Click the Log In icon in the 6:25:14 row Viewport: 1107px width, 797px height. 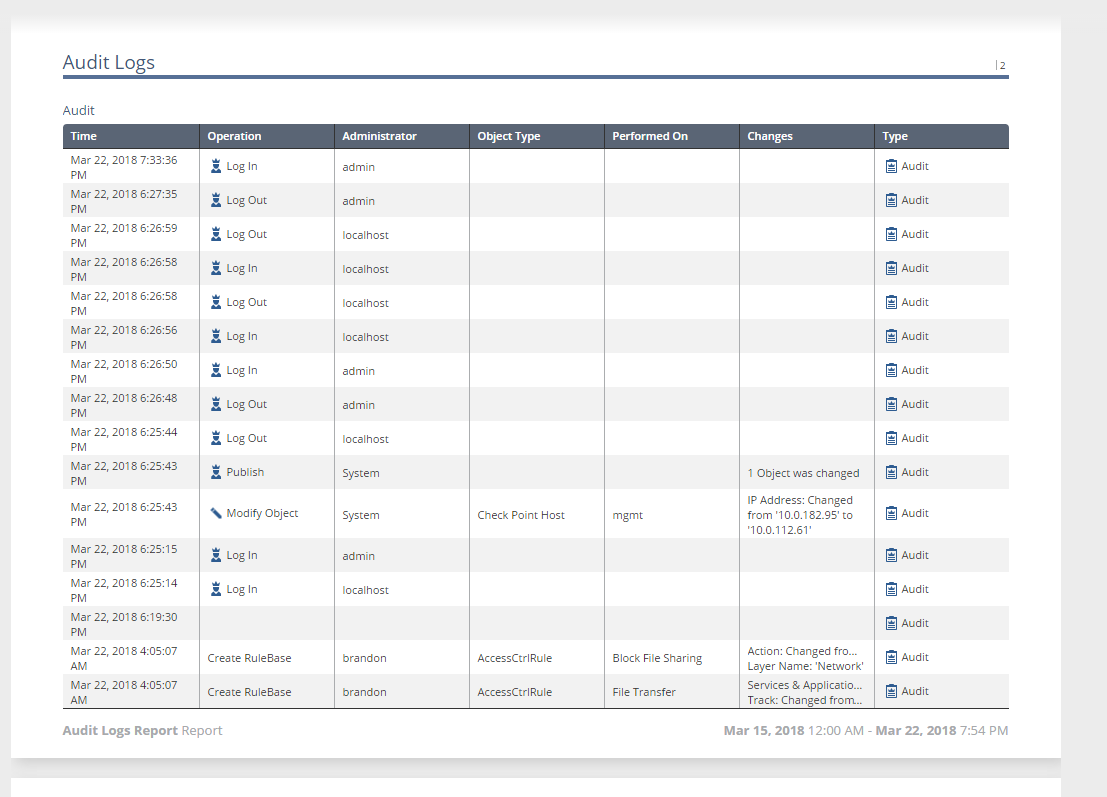point(216,589)
